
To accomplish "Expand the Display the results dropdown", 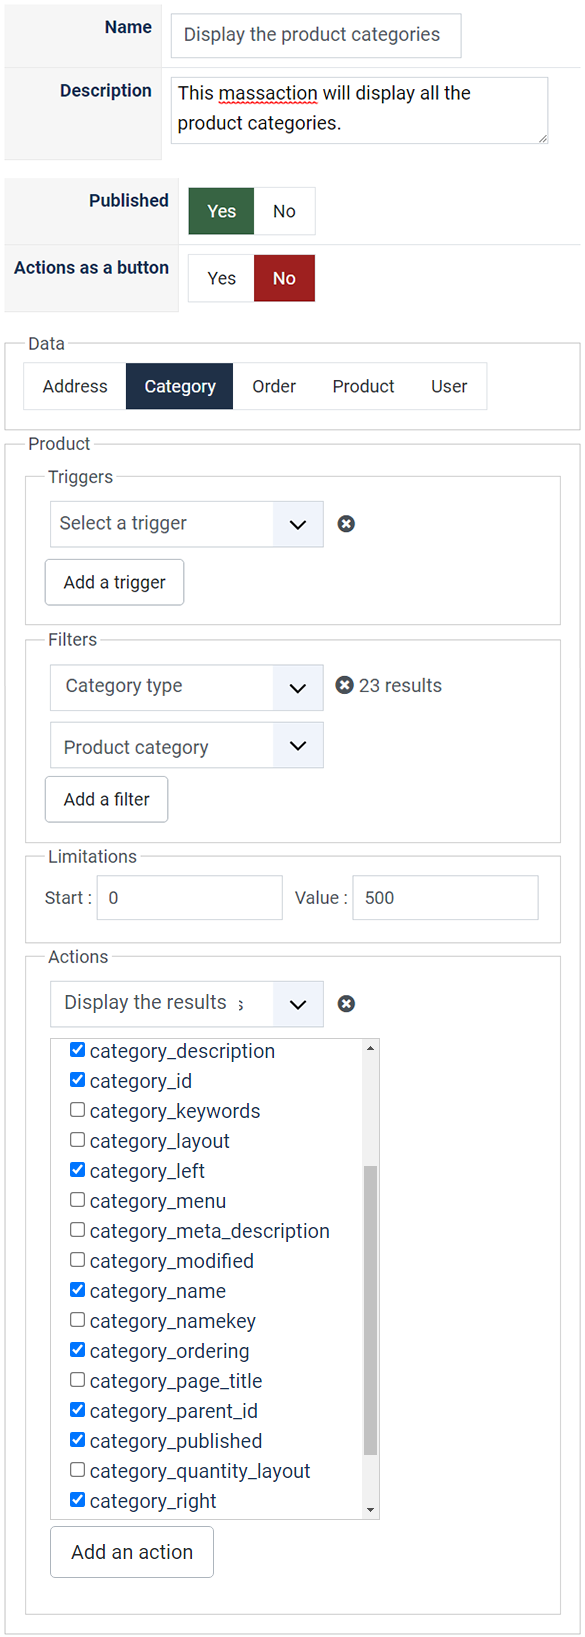I will (187, 1004).
